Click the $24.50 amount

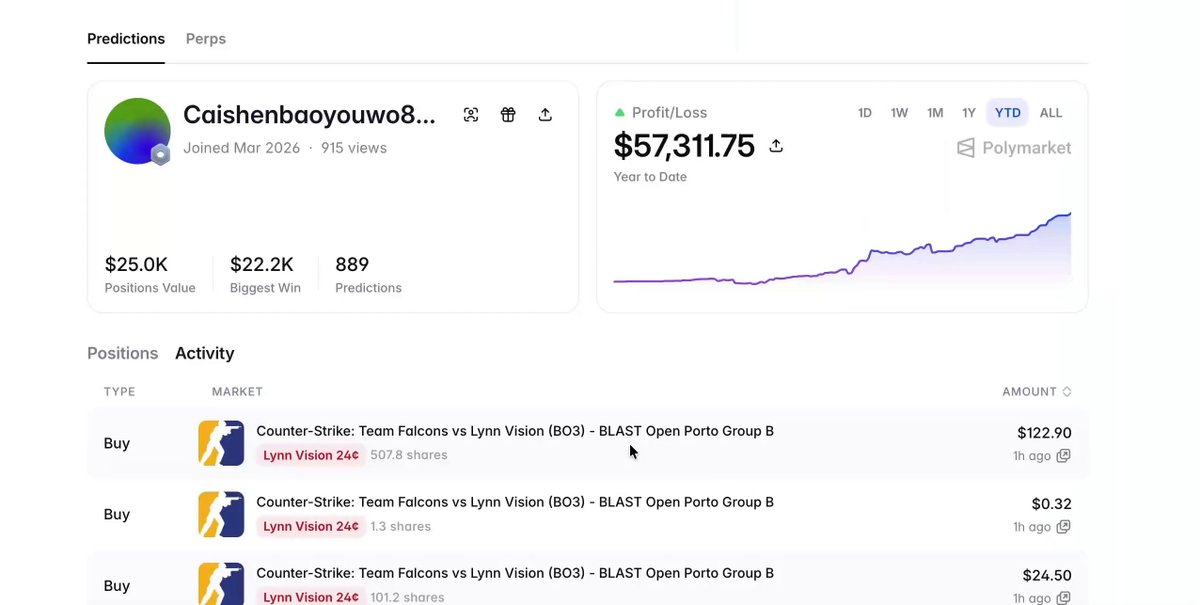[1047, 575]
